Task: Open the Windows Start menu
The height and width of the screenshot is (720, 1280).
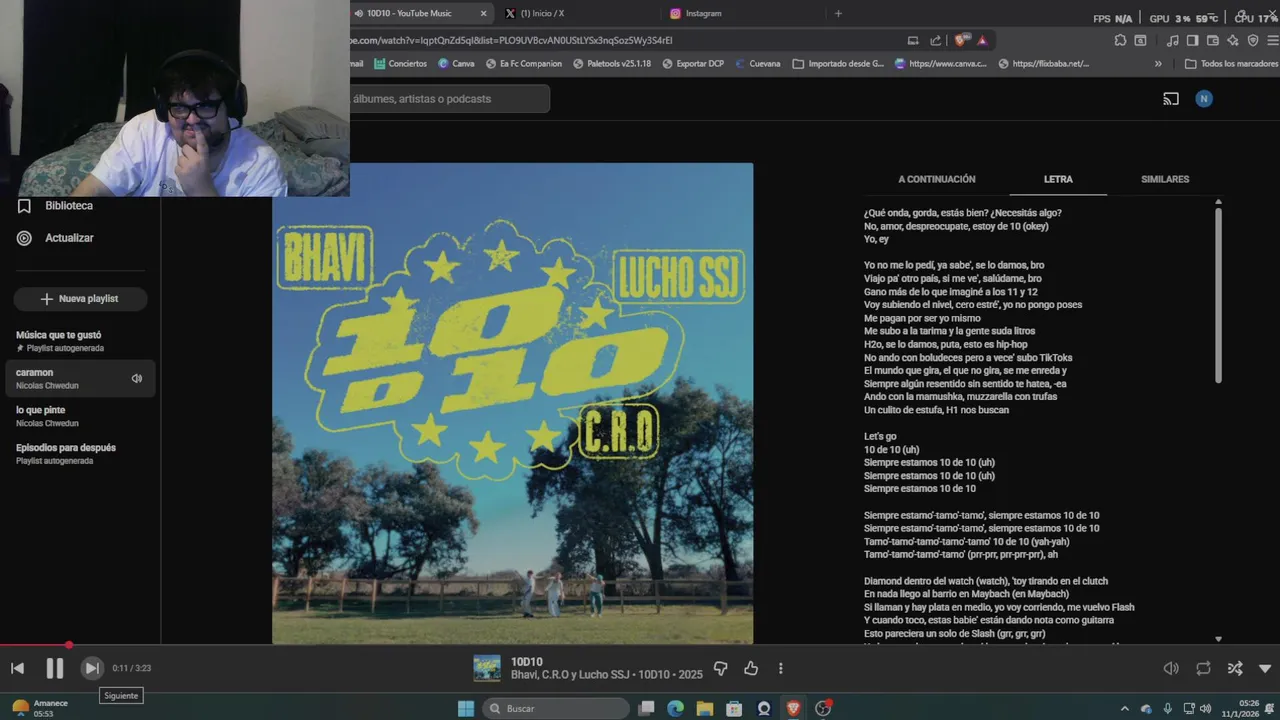Action: pos(466,708)
